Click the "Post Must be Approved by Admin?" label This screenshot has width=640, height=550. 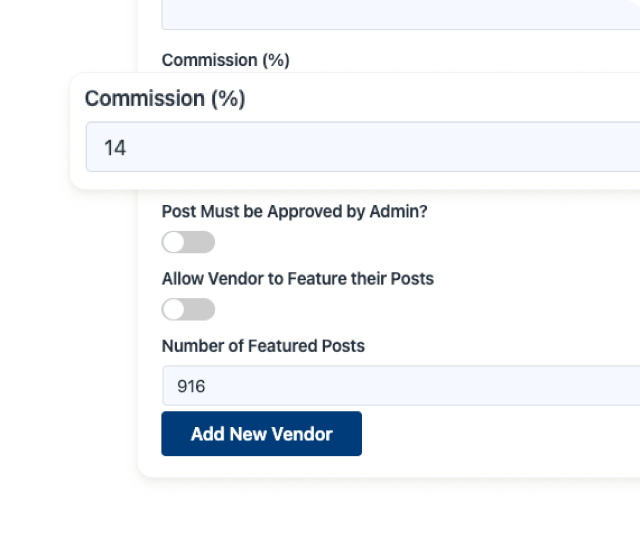point(301,212)
